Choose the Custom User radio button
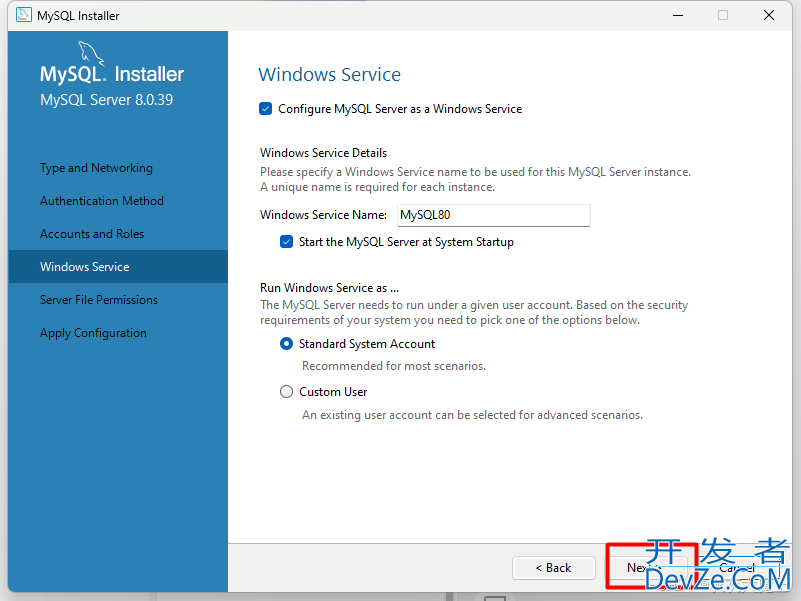This screenshot has width=801, height=601. (287, 392)
